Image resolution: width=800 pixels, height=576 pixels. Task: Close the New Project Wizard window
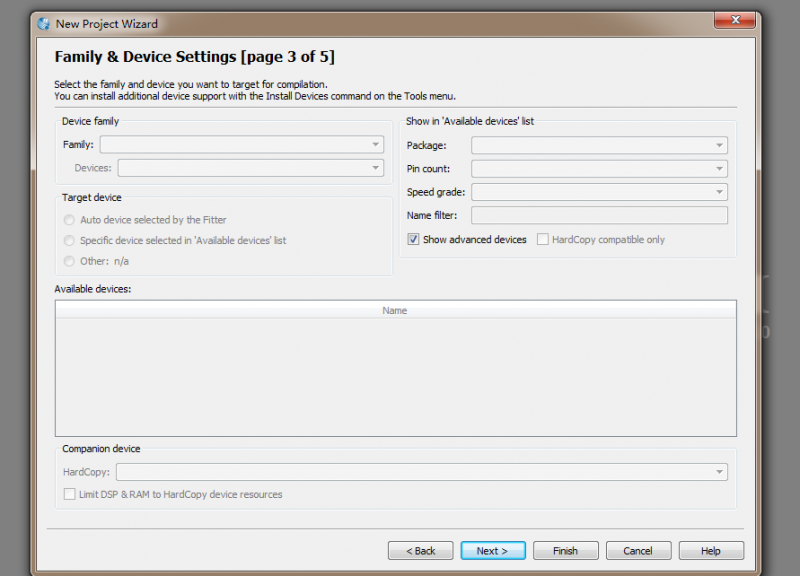735,20
